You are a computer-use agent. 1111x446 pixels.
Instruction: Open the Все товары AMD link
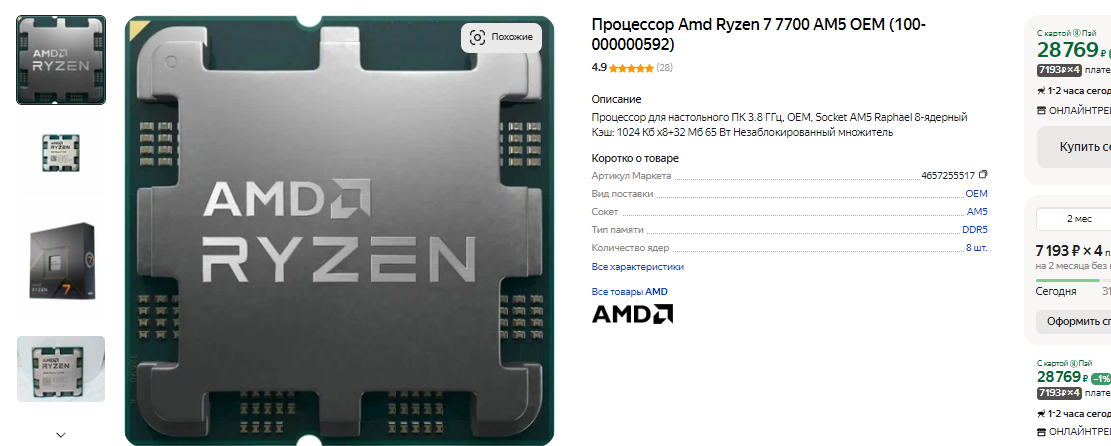(x=629, y=291)
